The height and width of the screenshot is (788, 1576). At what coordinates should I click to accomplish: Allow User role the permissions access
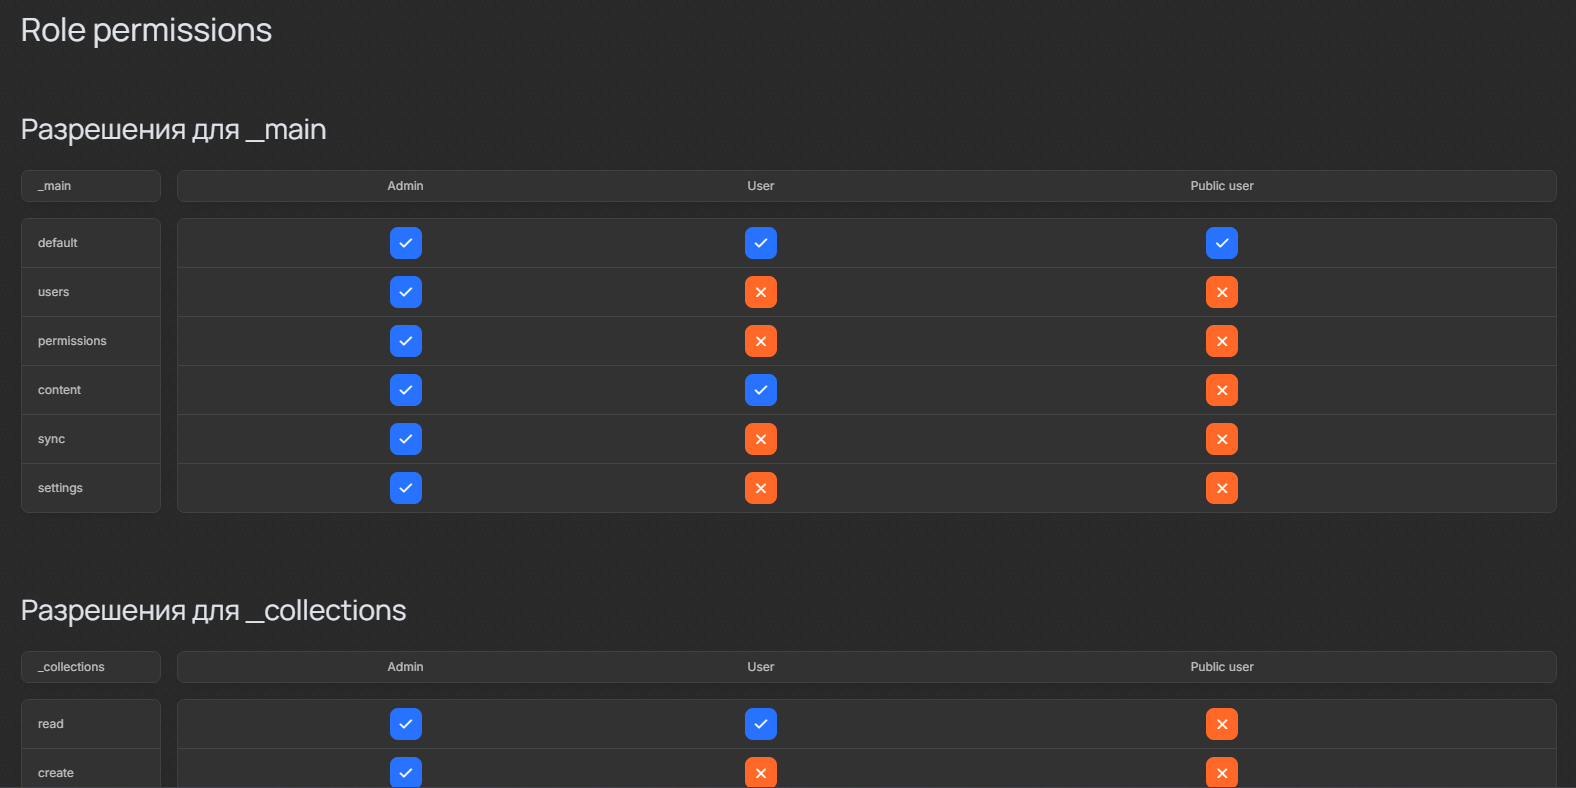point(760,341)
